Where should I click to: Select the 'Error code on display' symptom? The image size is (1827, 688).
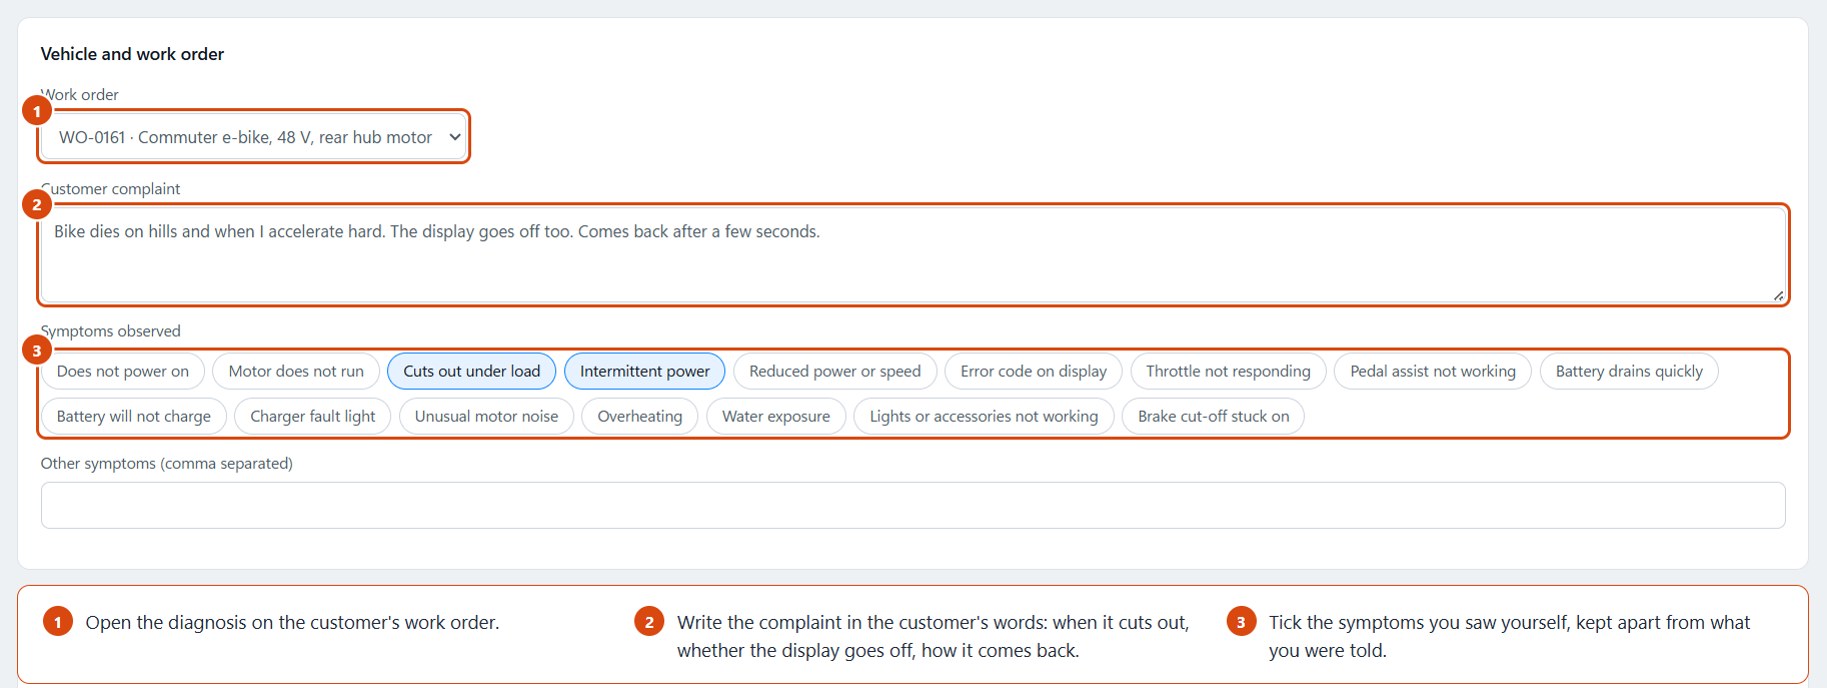1034,371
